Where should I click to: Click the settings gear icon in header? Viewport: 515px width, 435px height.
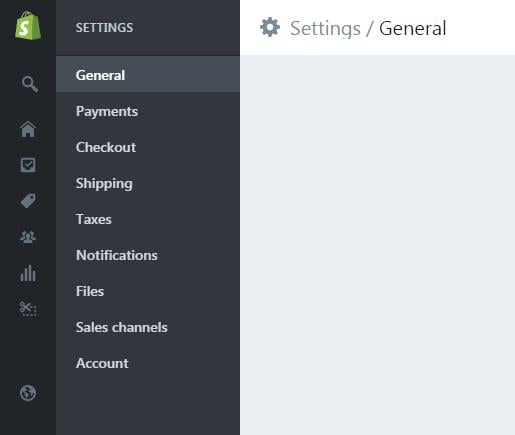(270, 27)
